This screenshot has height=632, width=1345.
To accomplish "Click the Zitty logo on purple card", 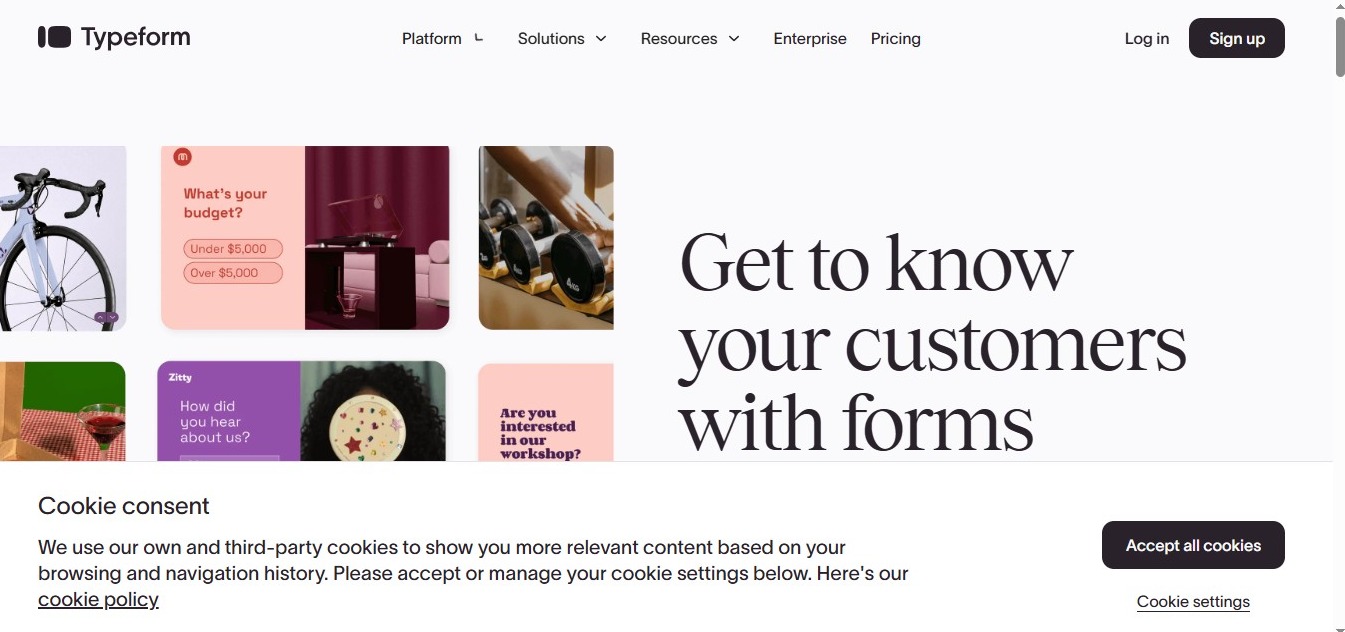I will pos(180,377).
